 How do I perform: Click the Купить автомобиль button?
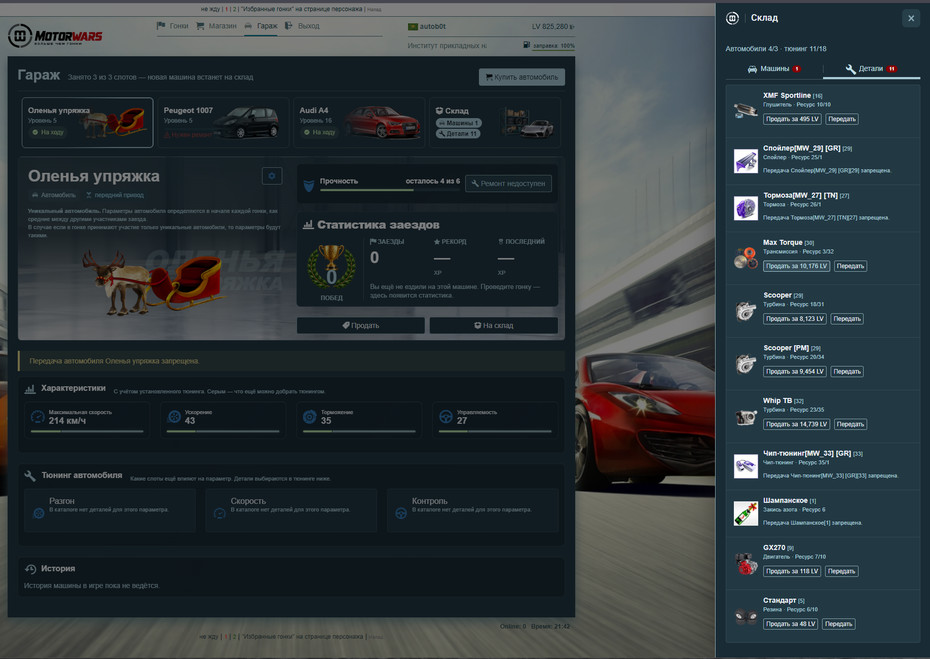click(522, 77)
